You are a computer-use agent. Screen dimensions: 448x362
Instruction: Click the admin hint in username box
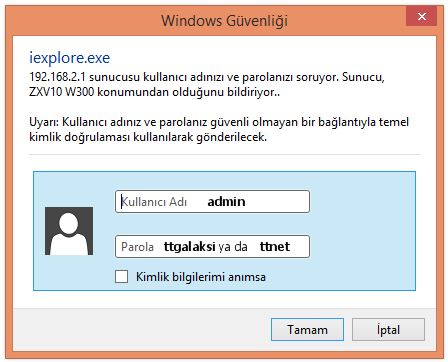tap(226, 202)
